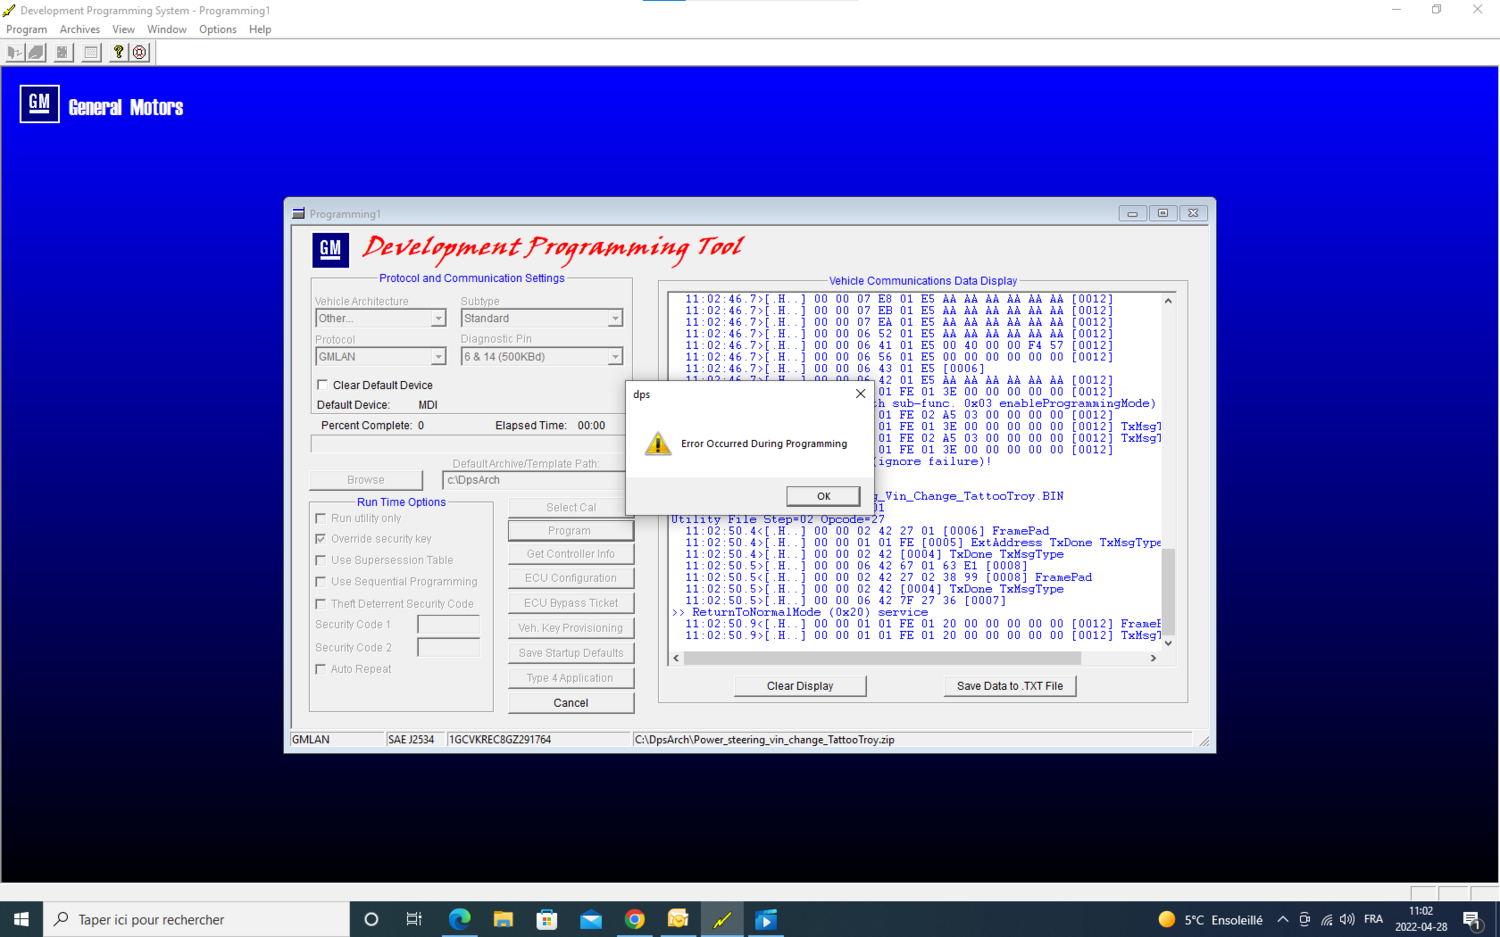Click the GM logo inside the Programming1 window

(330, 249)
